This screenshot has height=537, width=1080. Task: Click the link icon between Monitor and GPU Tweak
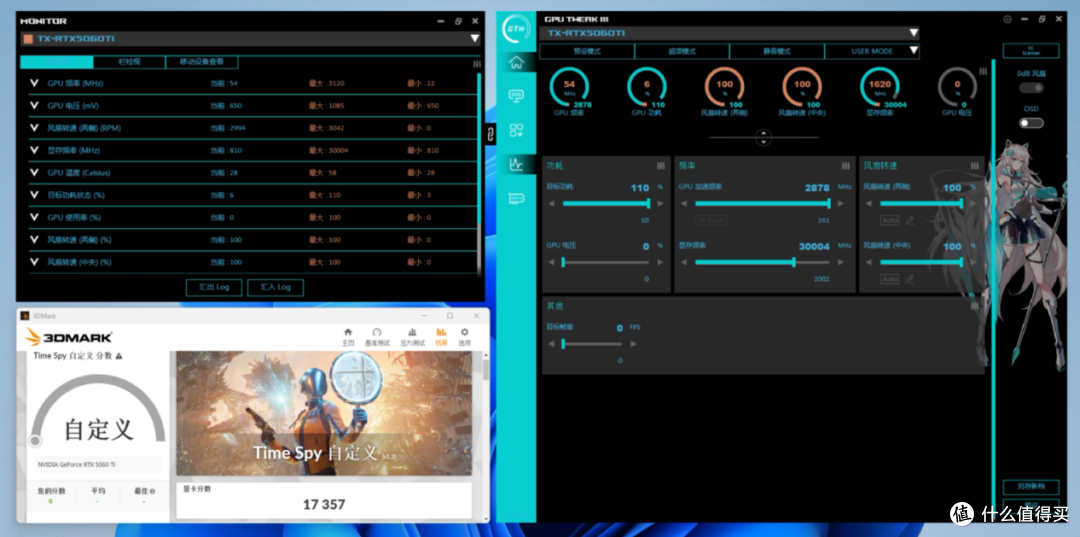click(490, 134)
